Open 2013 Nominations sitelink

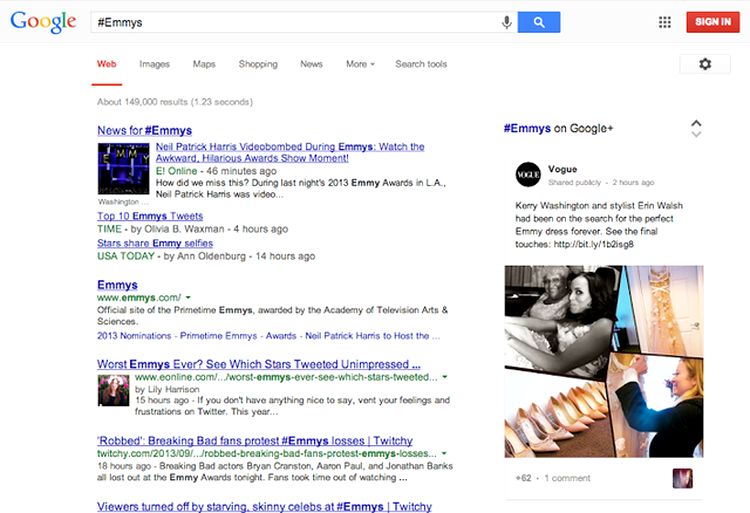point(134,336)
